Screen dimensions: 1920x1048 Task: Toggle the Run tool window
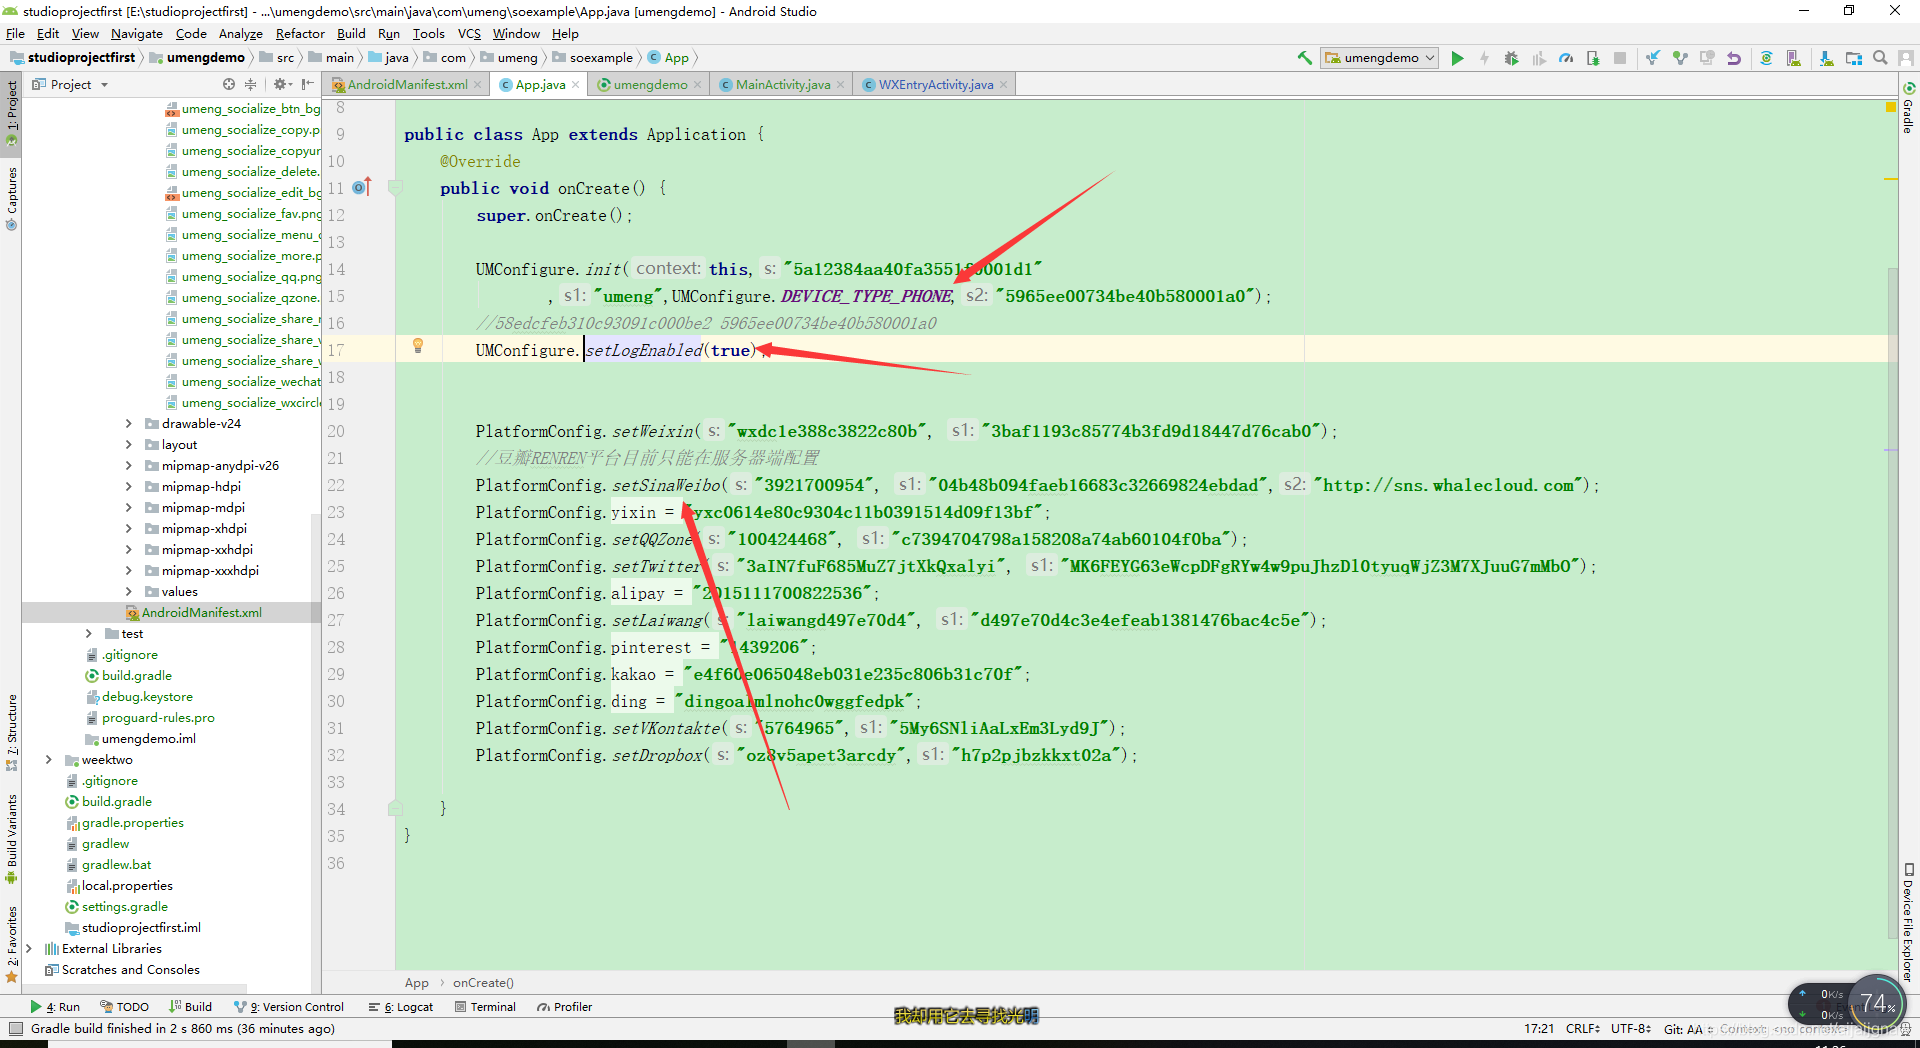coord(55,1007)
